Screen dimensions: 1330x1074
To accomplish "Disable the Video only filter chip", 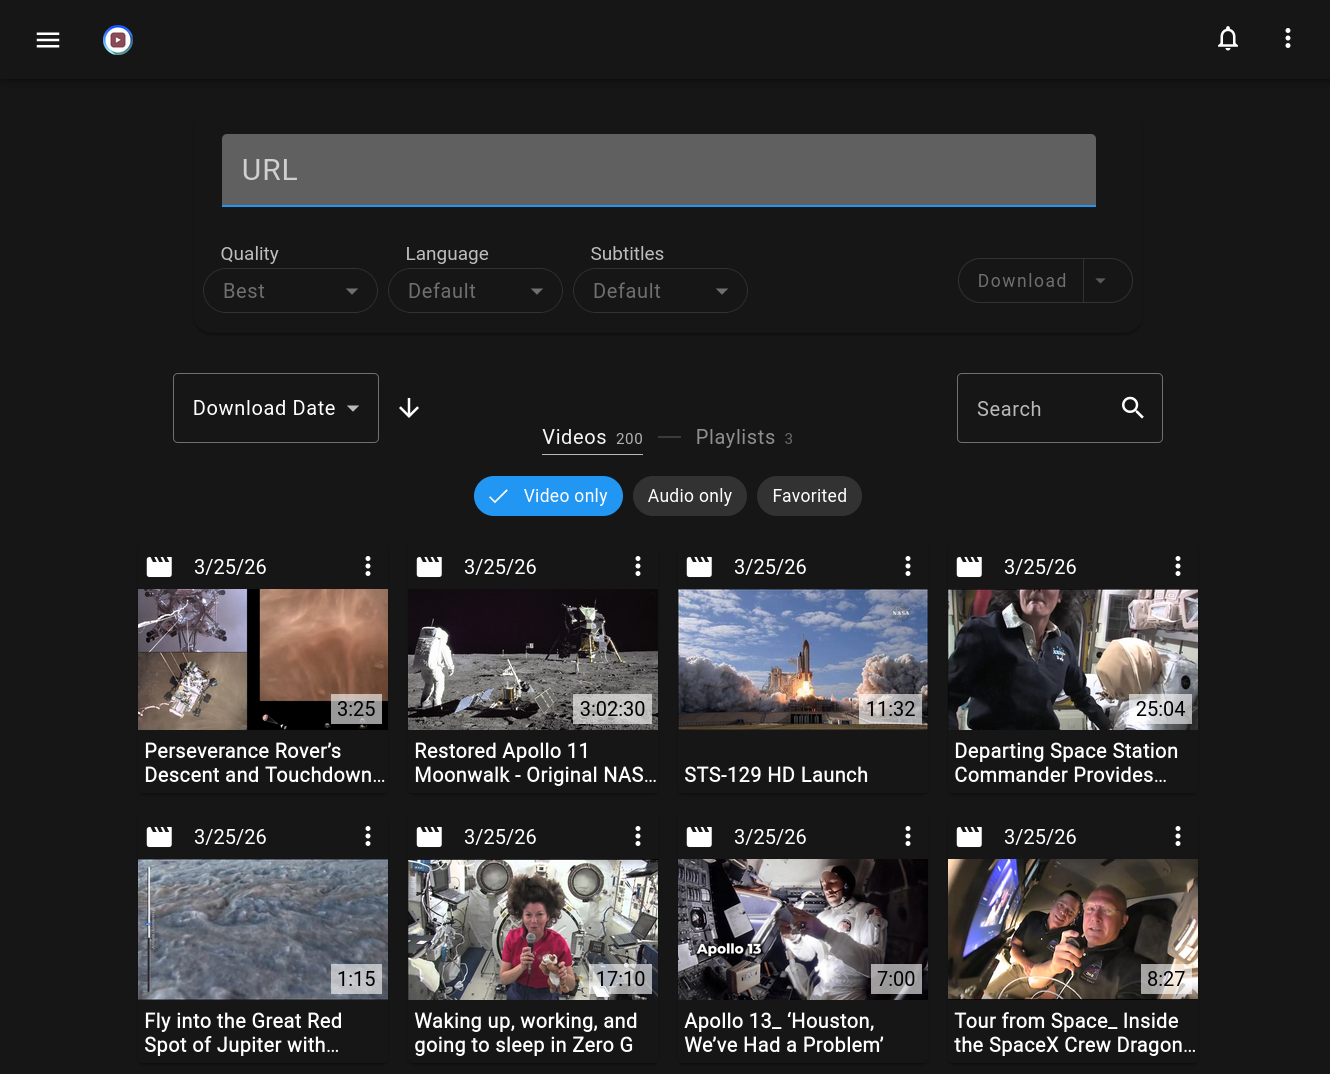I will coord(548,496).
